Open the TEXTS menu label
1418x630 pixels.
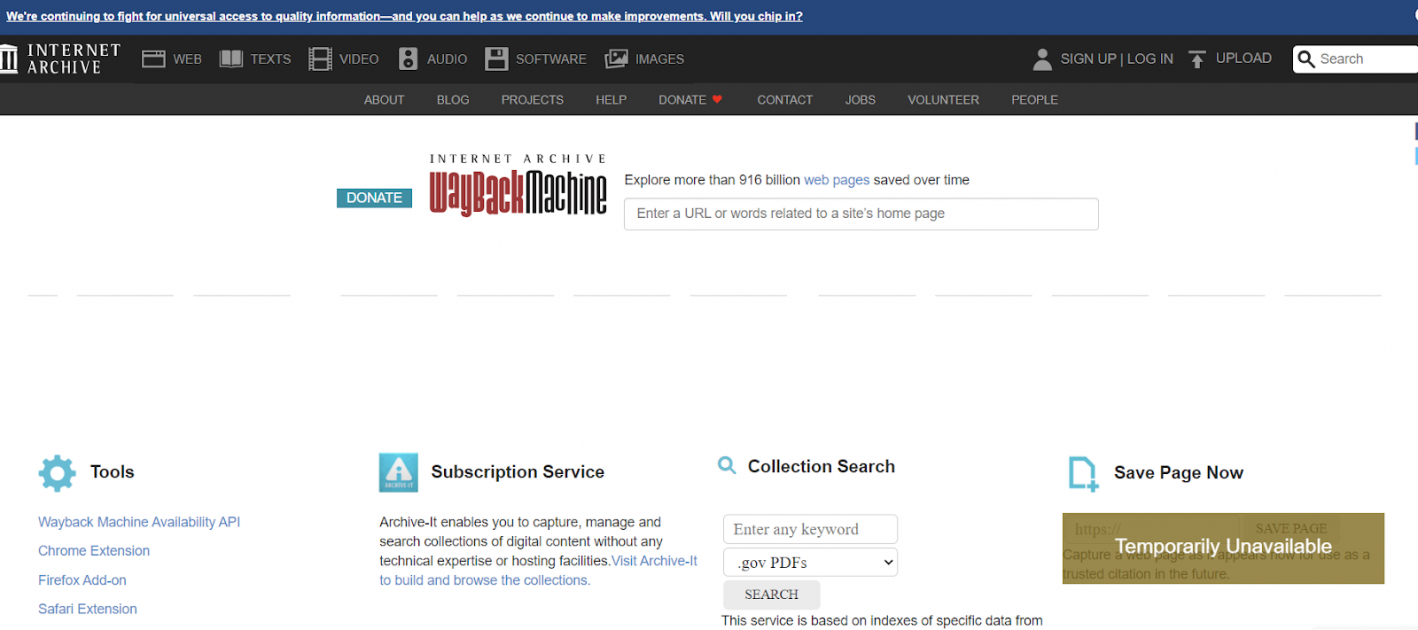[270, 59]
